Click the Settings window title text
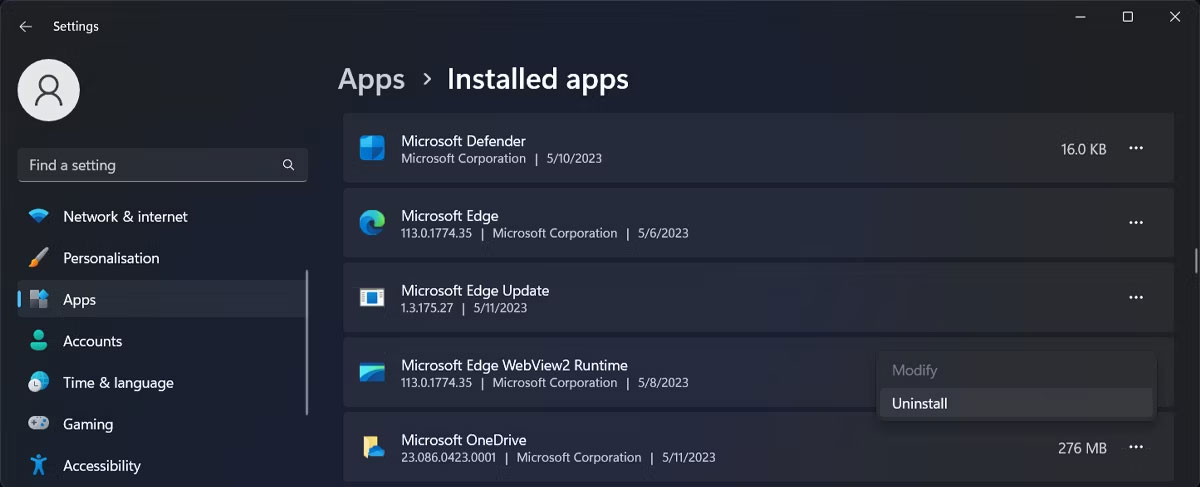The height and width of the screenshot is (487, 1200). point(76,27)
